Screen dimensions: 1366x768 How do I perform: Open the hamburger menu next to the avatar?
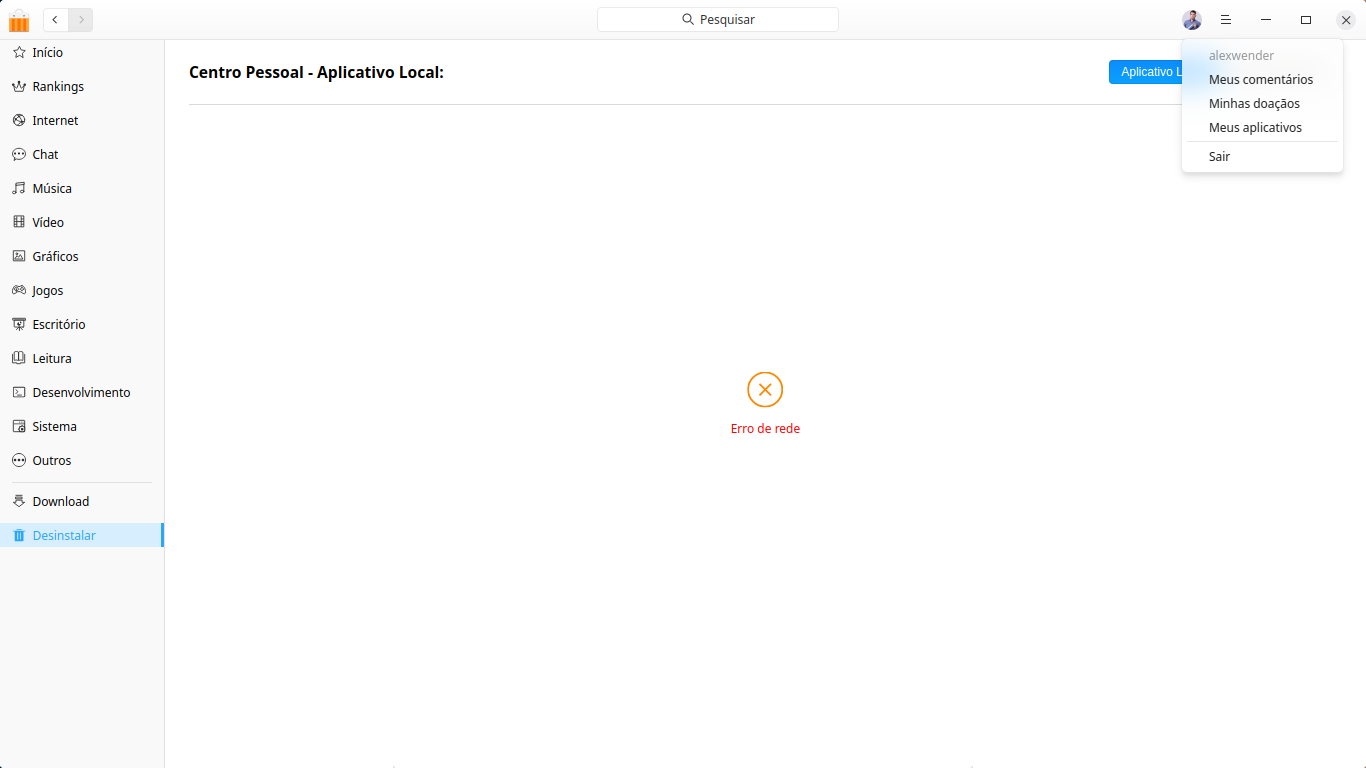[x=1226, y=20]
